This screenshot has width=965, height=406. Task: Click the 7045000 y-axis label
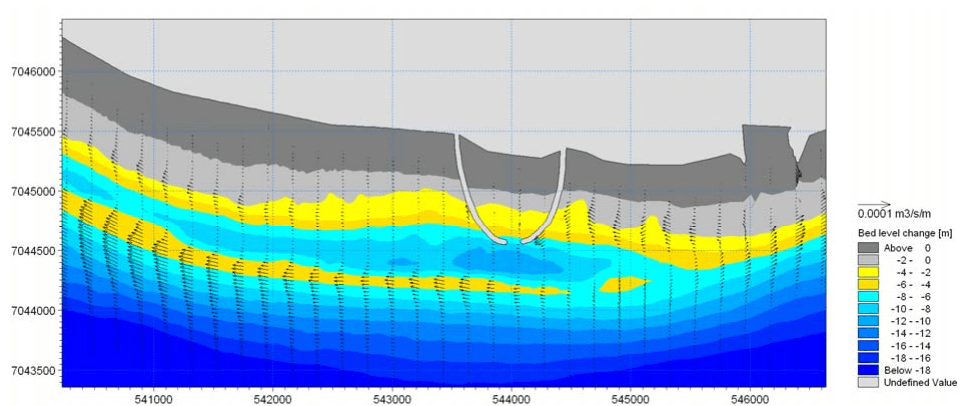pos(33,191)
